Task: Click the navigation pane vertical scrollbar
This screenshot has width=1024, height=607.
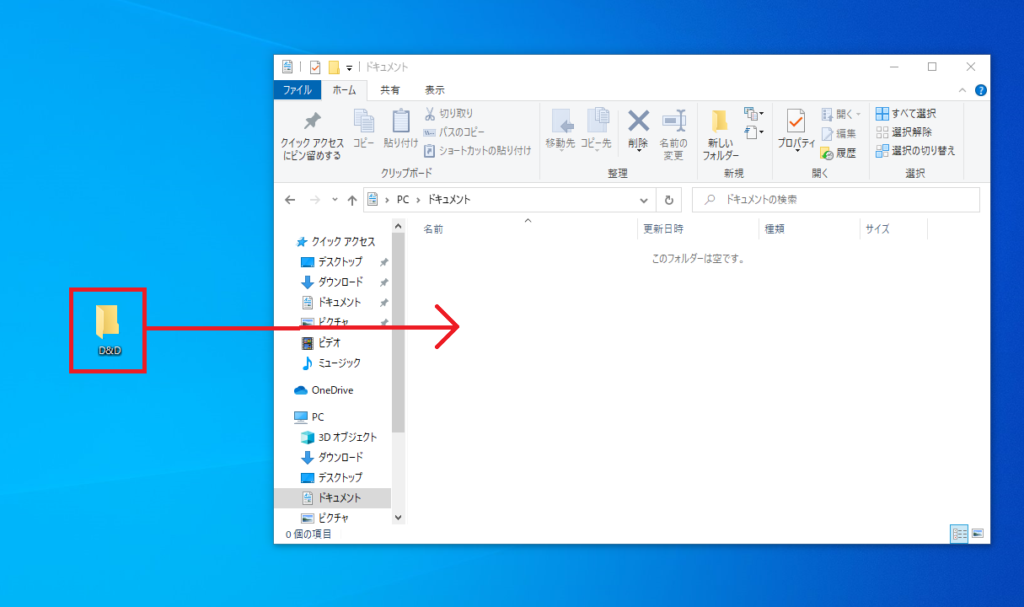Action: pyautogui.click(x=398, y=330)
